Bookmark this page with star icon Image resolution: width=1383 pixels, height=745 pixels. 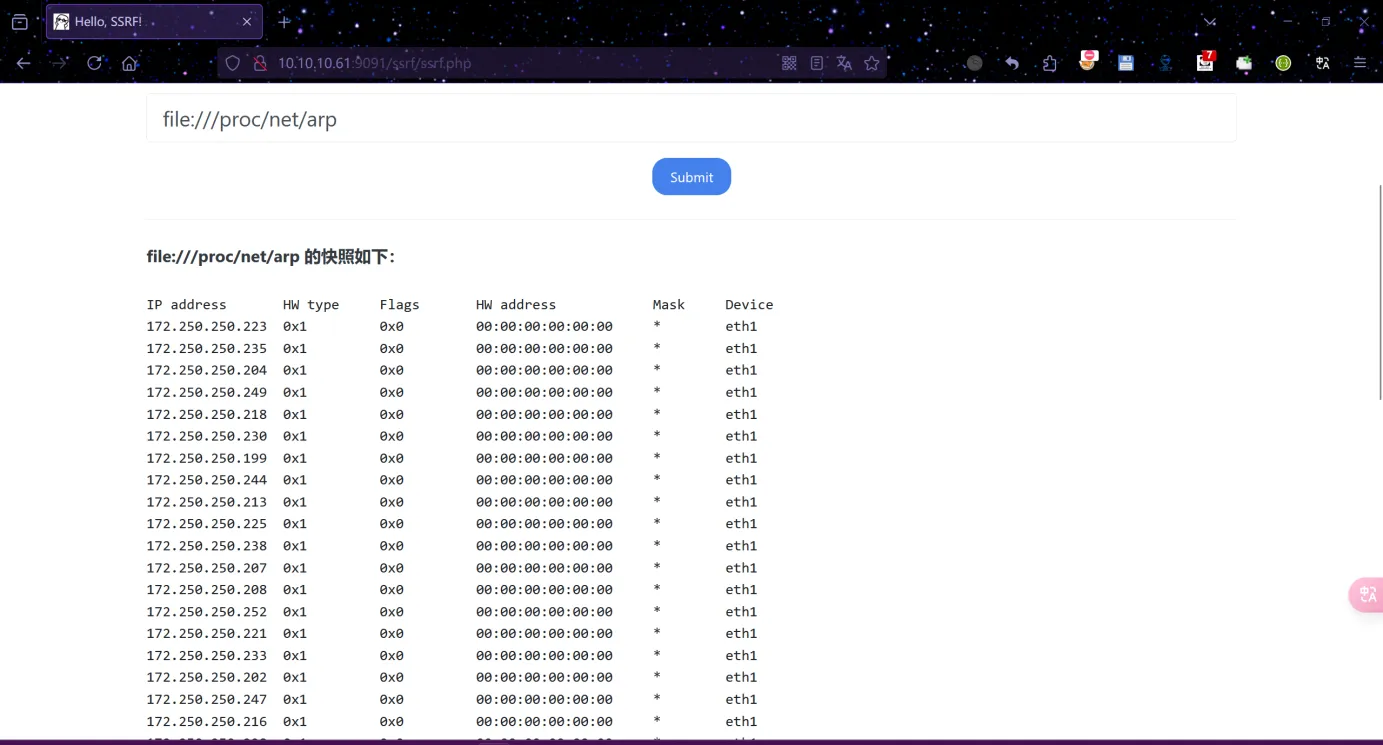pos(872,63)
